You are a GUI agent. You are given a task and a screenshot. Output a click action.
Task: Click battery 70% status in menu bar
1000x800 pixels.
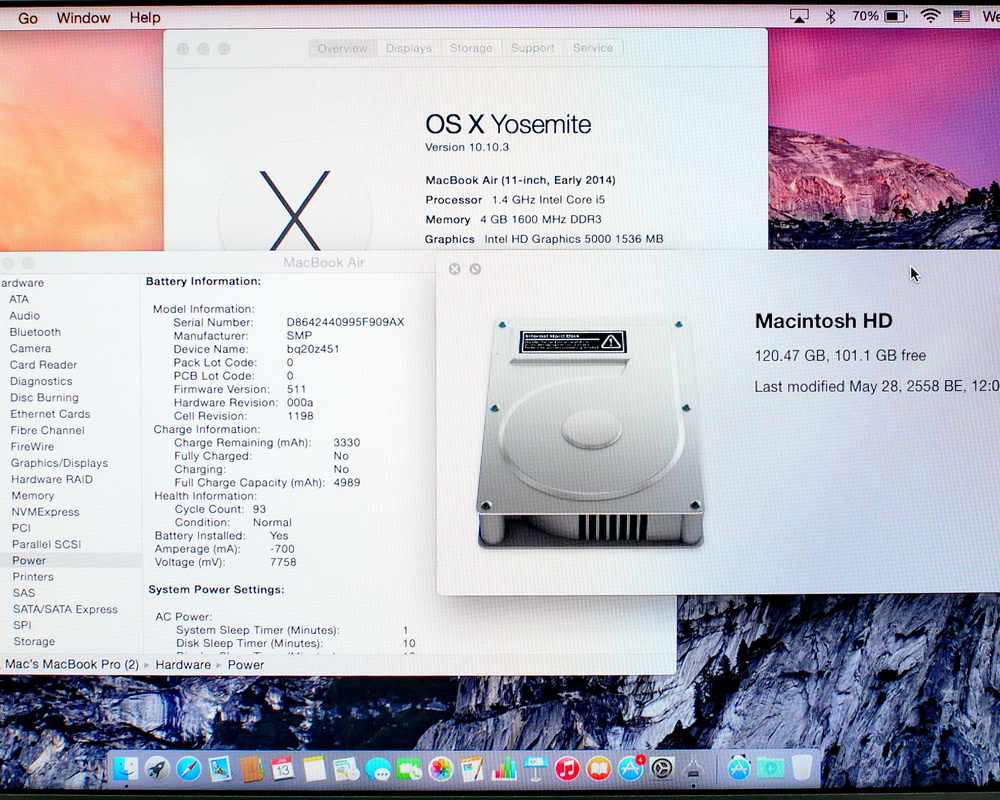[x=879, y=16]
